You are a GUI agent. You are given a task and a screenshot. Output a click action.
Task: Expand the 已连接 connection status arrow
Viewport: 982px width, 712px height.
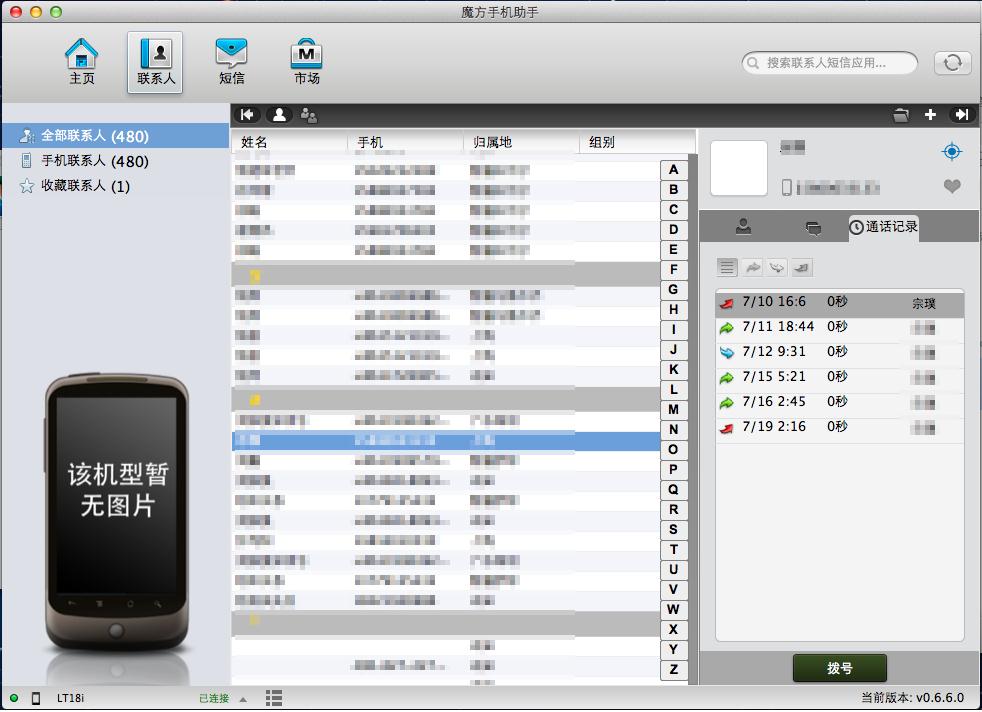244,698
